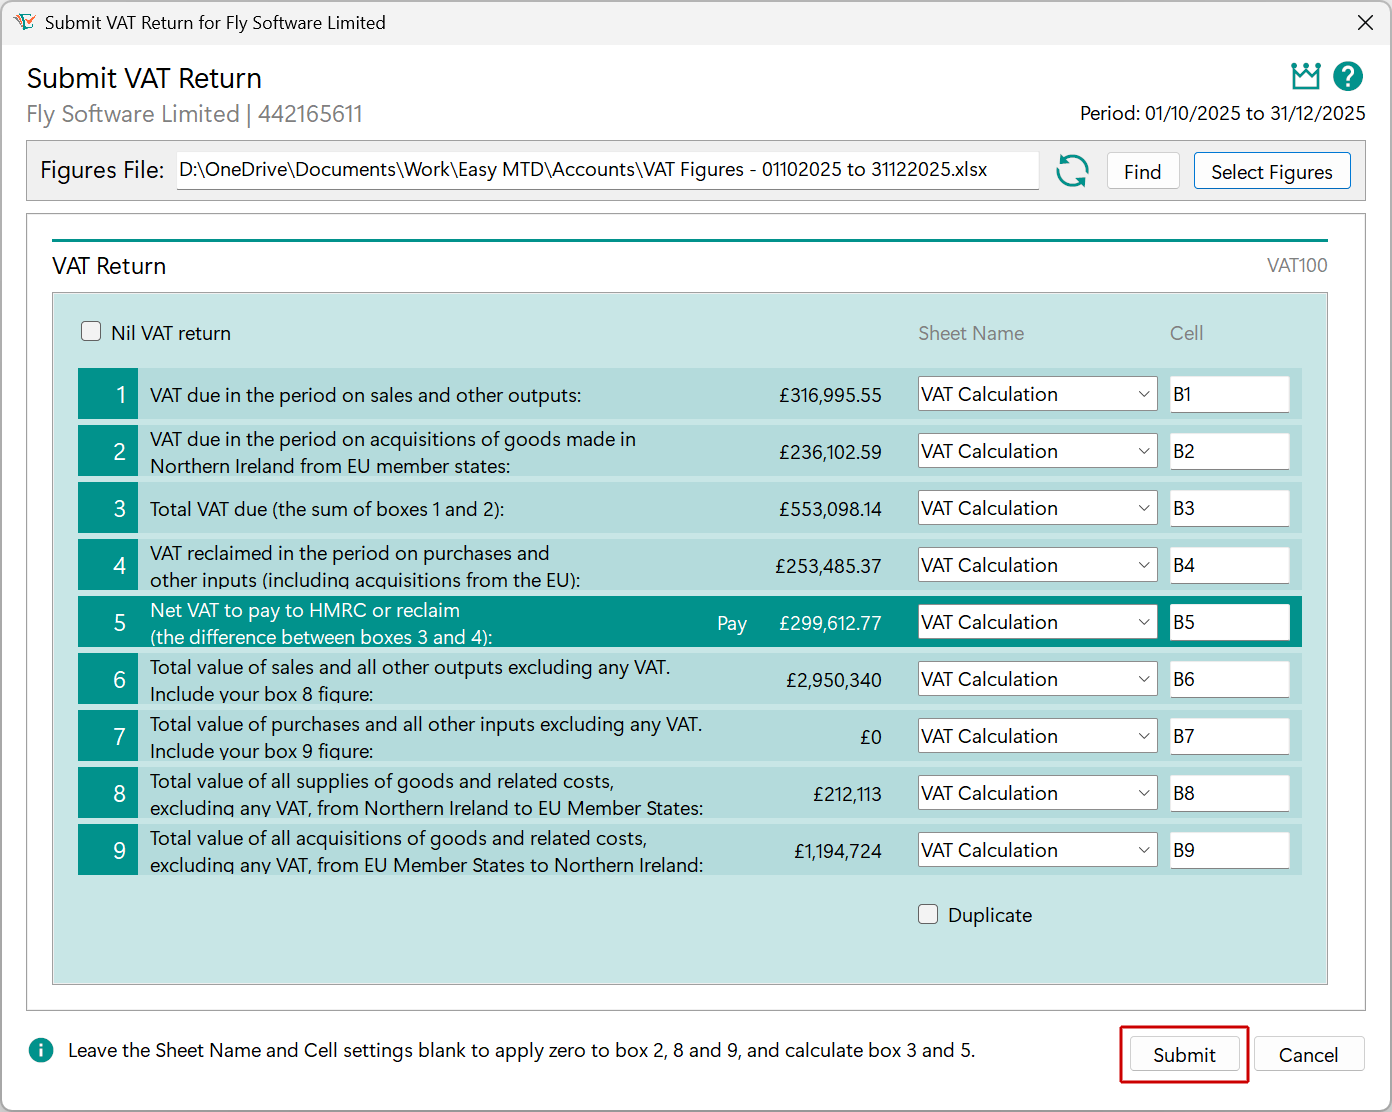
Task: Click the refresh figures icon
Action: click(x=1072, y=171)
